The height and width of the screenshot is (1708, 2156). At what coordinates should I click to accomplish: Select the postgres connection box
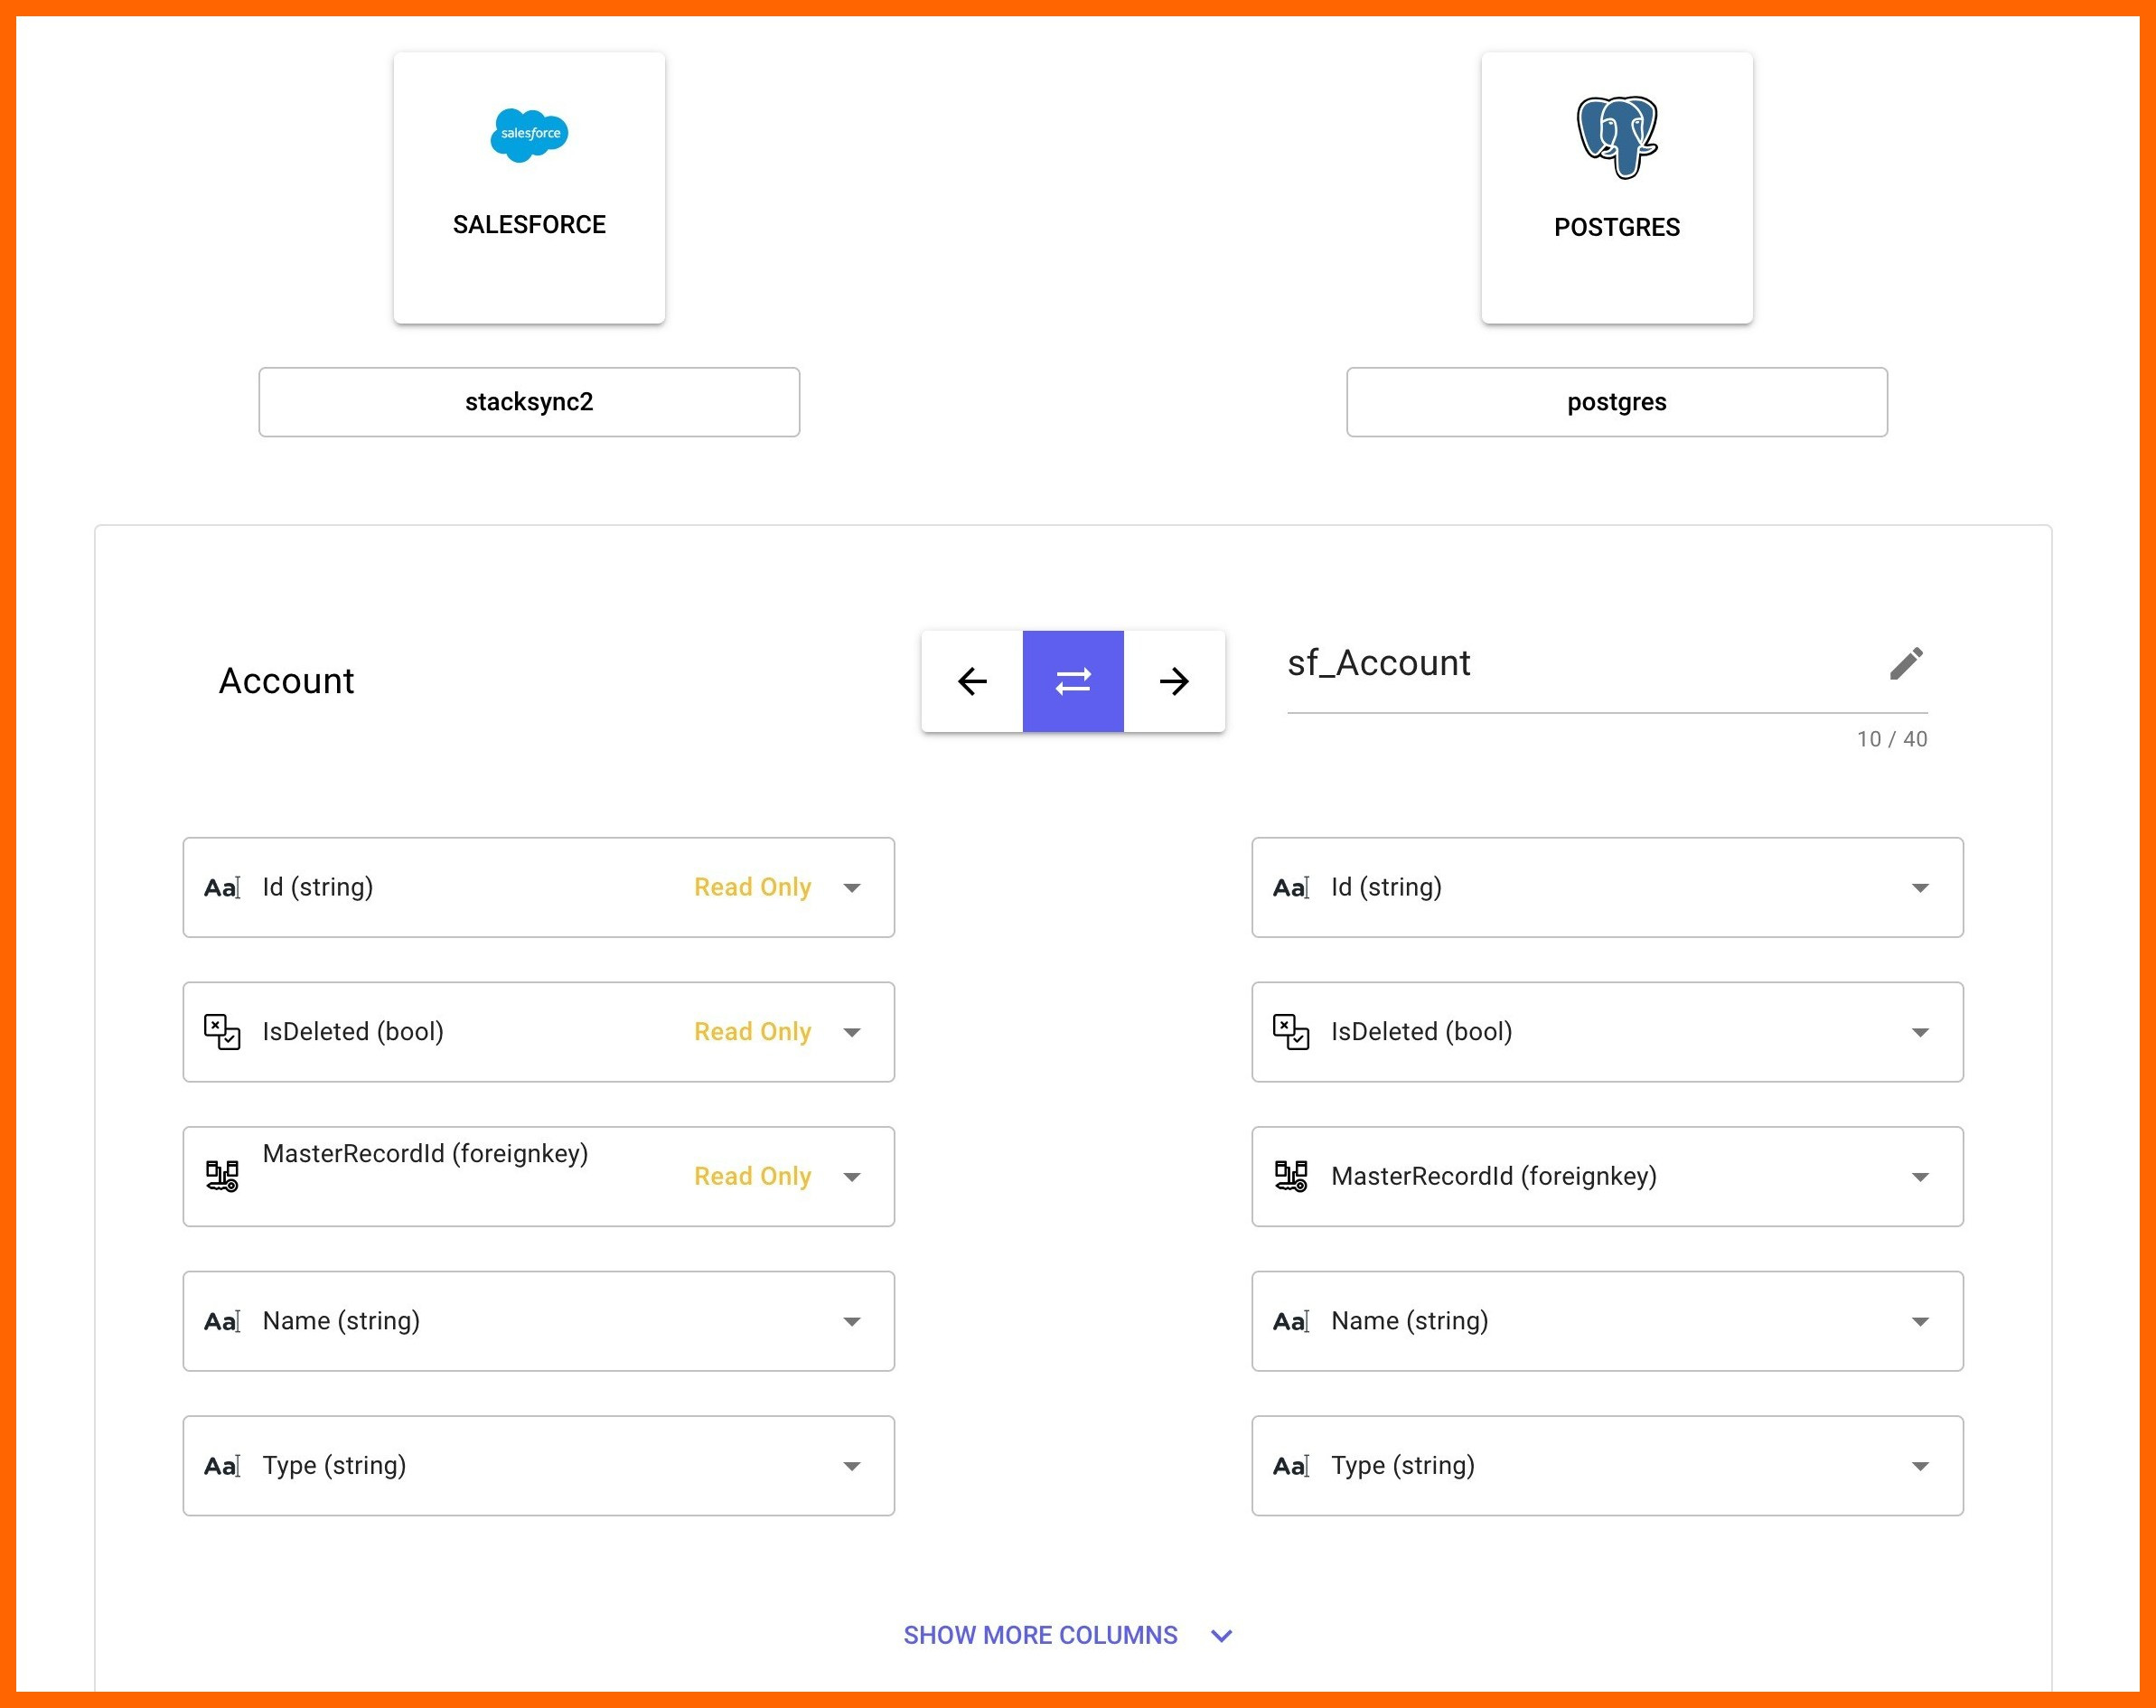tap(1616, 402)
